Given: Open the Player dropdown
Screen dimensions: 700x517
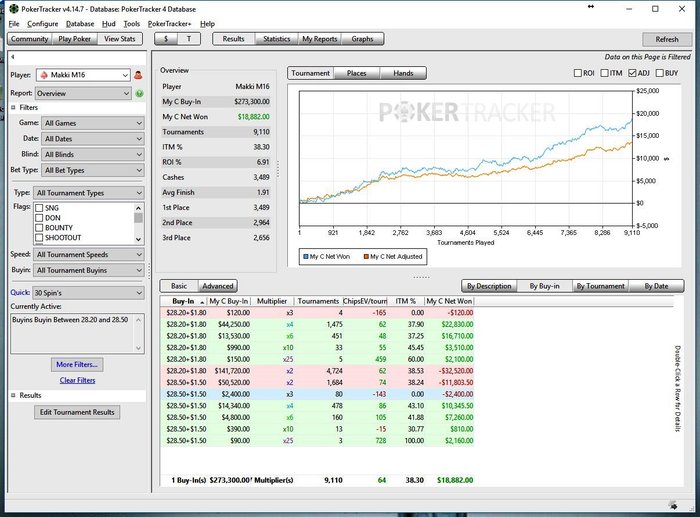Looking at the screenshot, I should 83,75.
